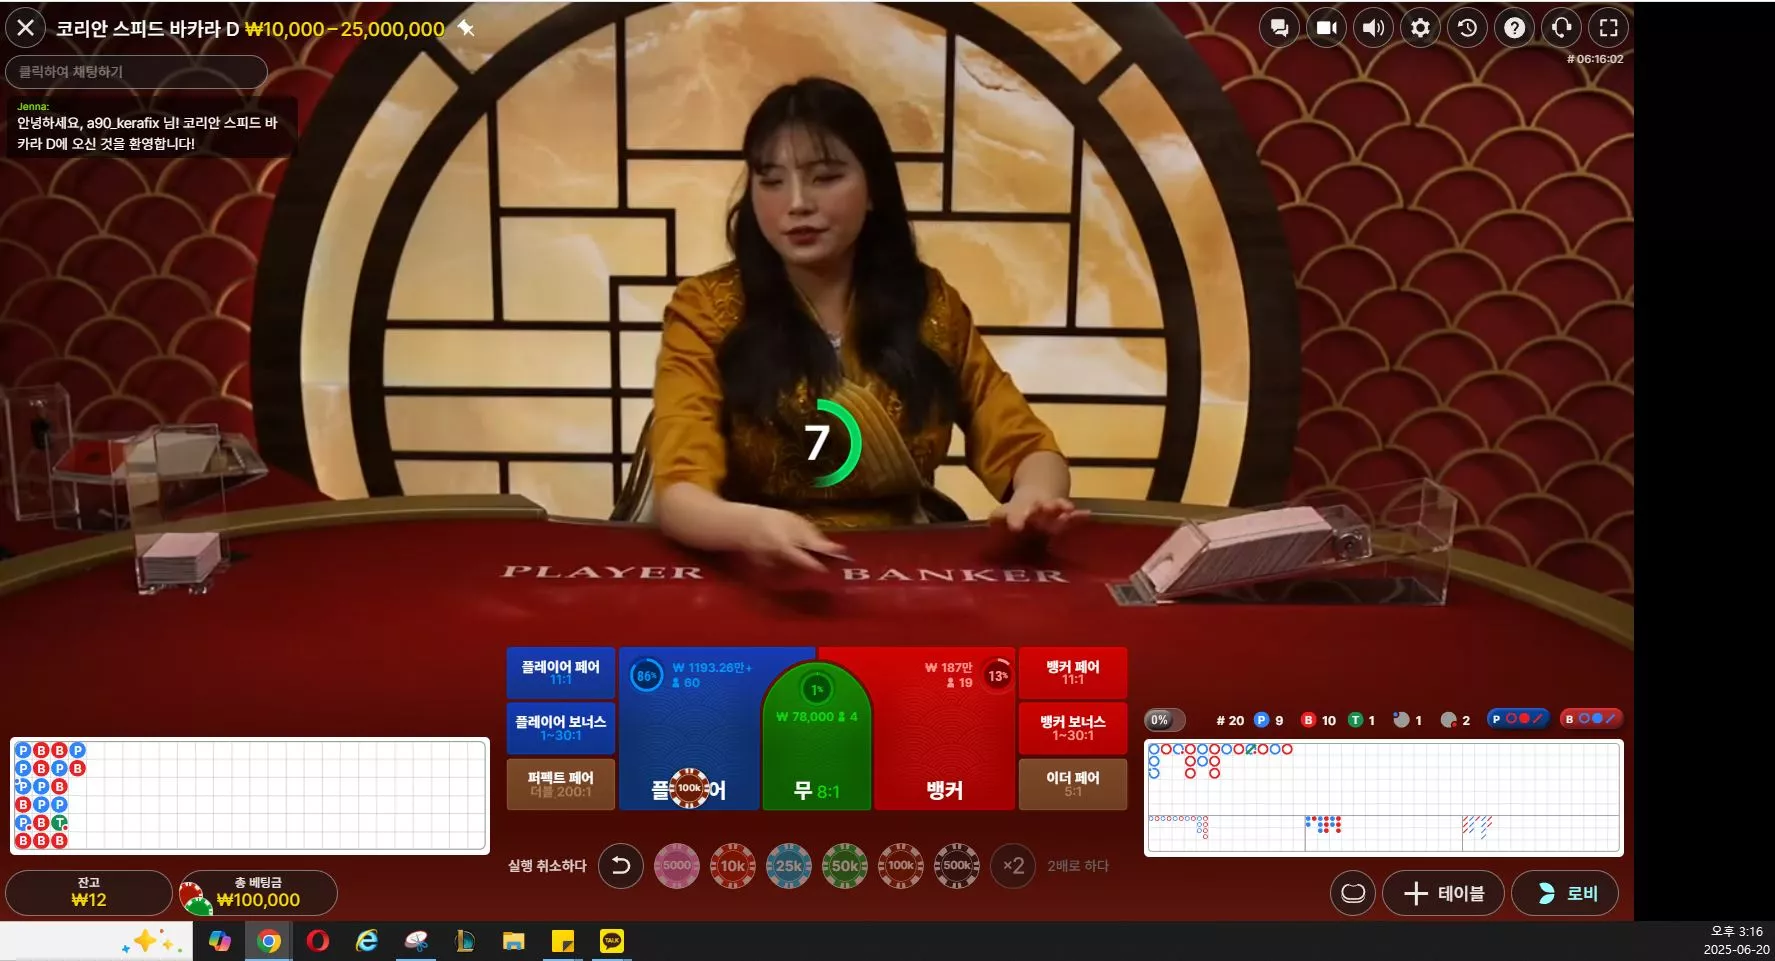
Task: Click the P player prediction button
Action: 1518,719
